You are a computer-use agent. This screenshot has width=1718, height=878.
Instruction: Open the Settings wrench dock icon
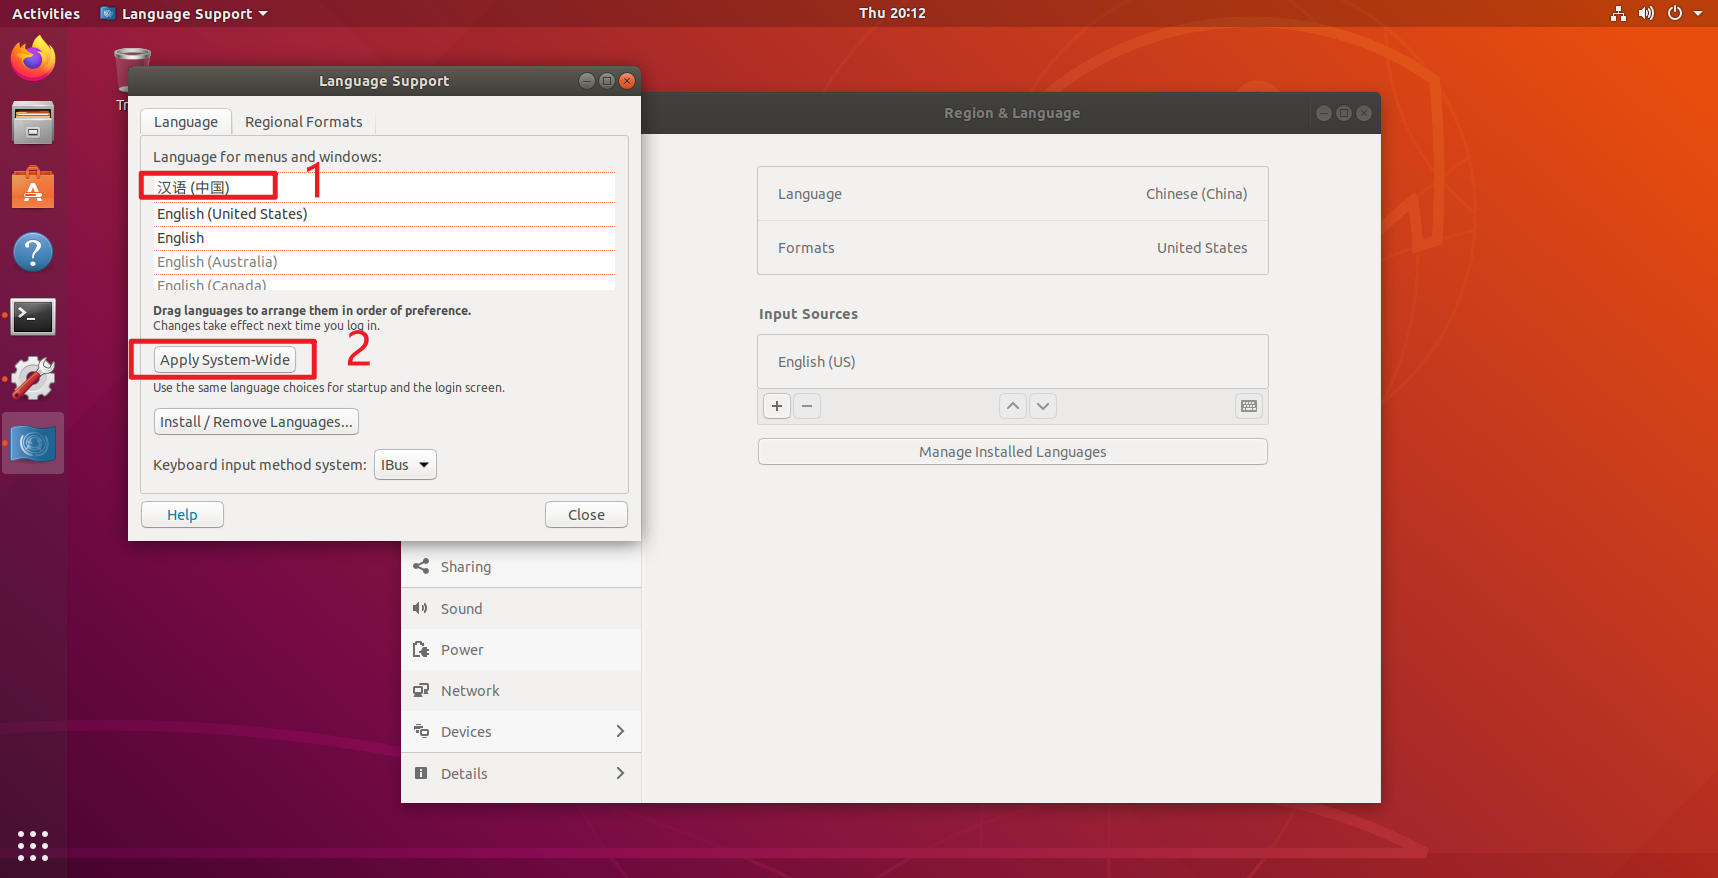pyautogui.click(x=33, y=379)
